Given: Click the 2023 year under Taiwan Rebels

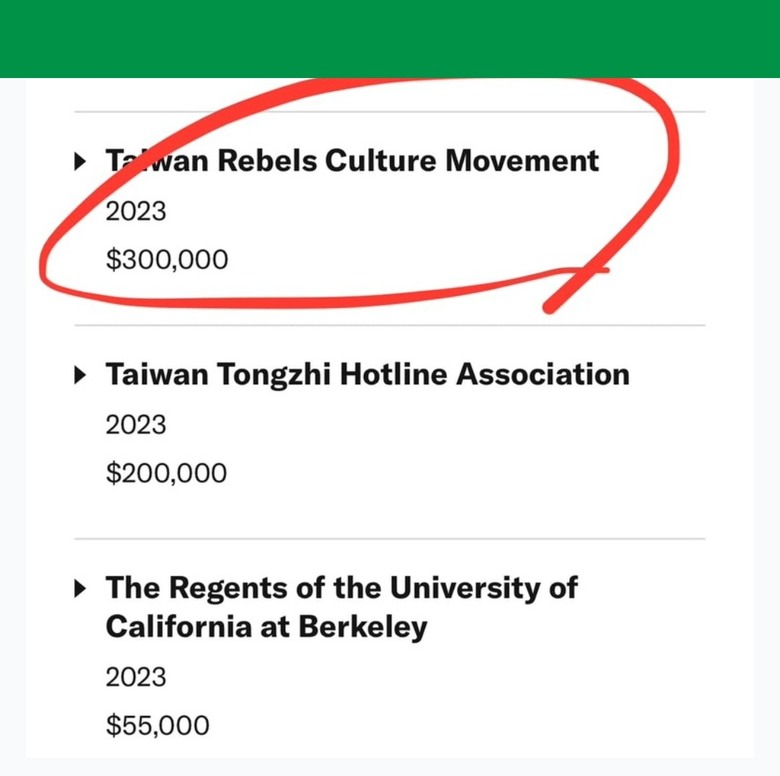Looking at the screenshot, I should (136, 211).
